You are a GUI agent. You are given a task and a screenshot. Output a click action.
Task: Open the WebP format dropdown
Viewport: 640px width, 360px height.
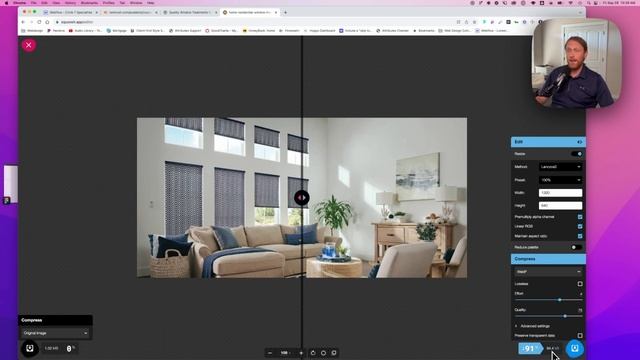tap(548, 271)
